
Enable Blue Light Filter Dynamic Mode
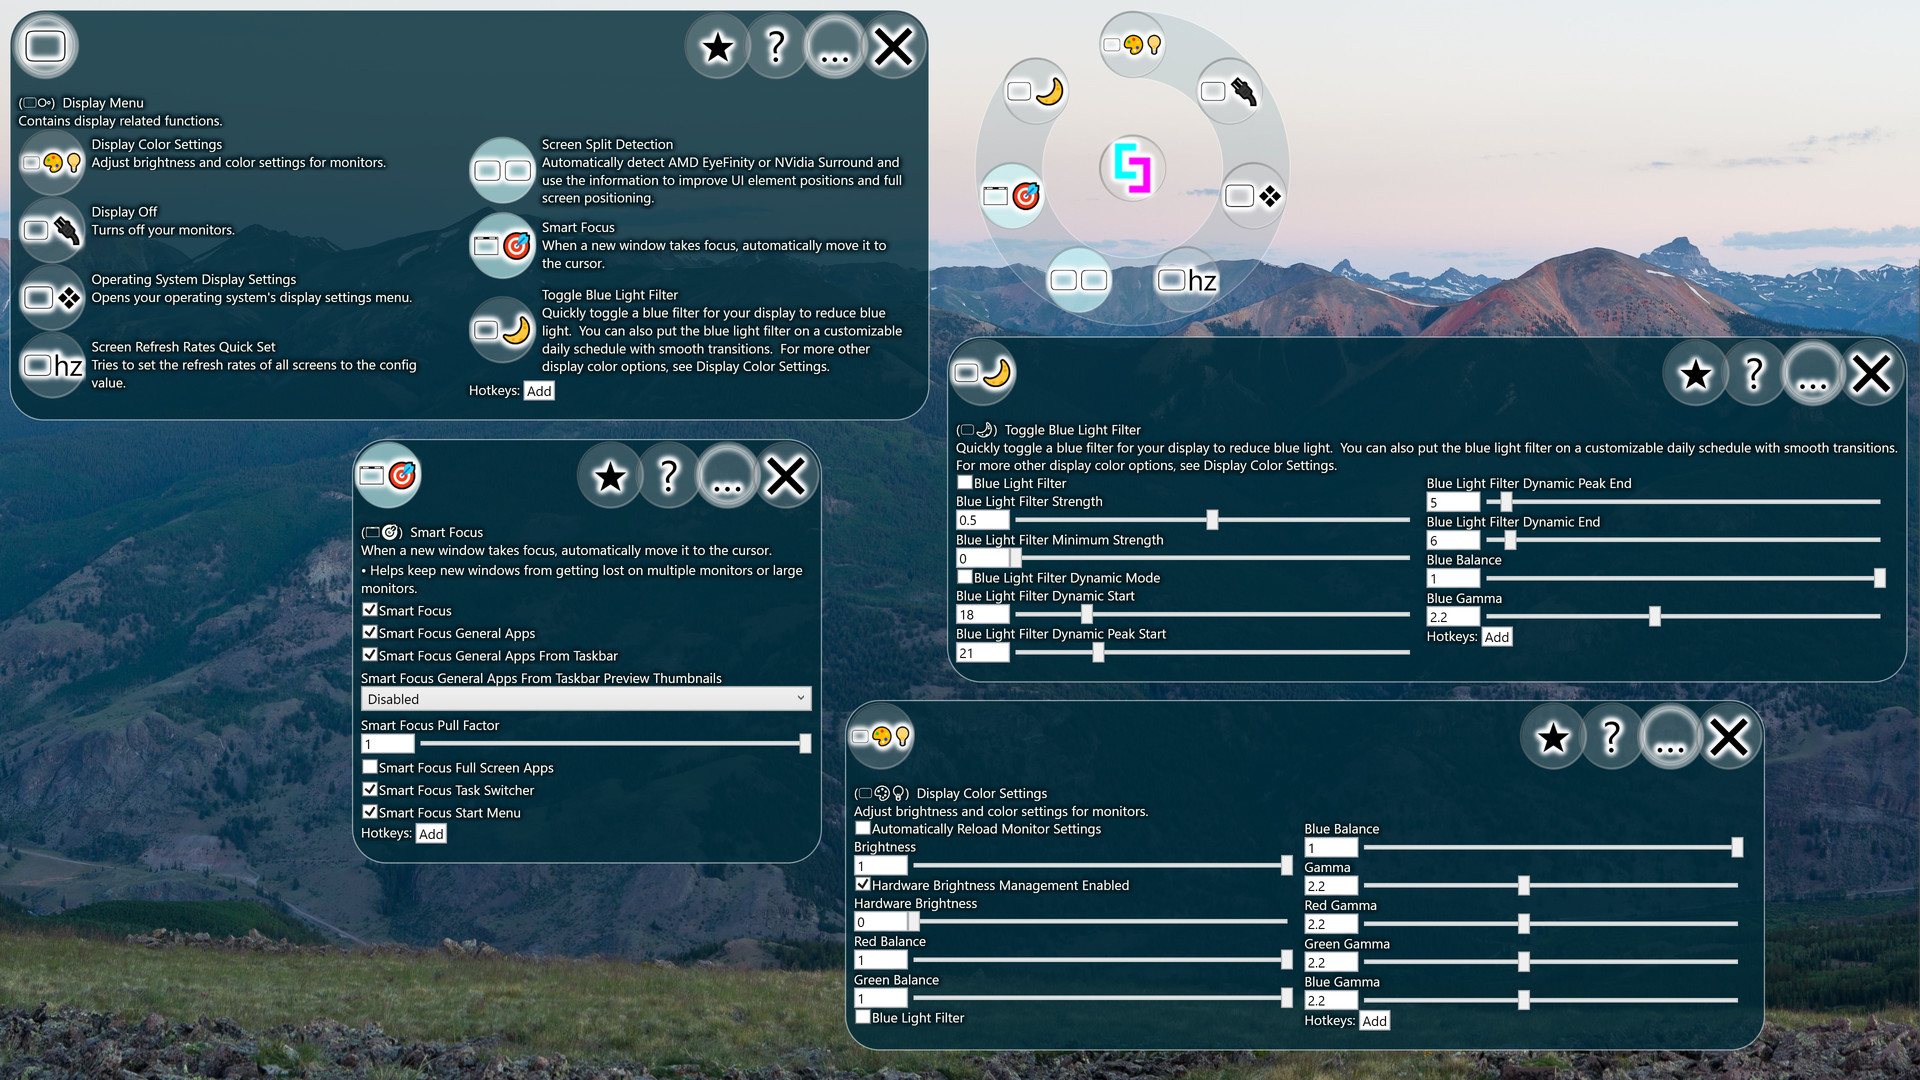click(965, 577)
